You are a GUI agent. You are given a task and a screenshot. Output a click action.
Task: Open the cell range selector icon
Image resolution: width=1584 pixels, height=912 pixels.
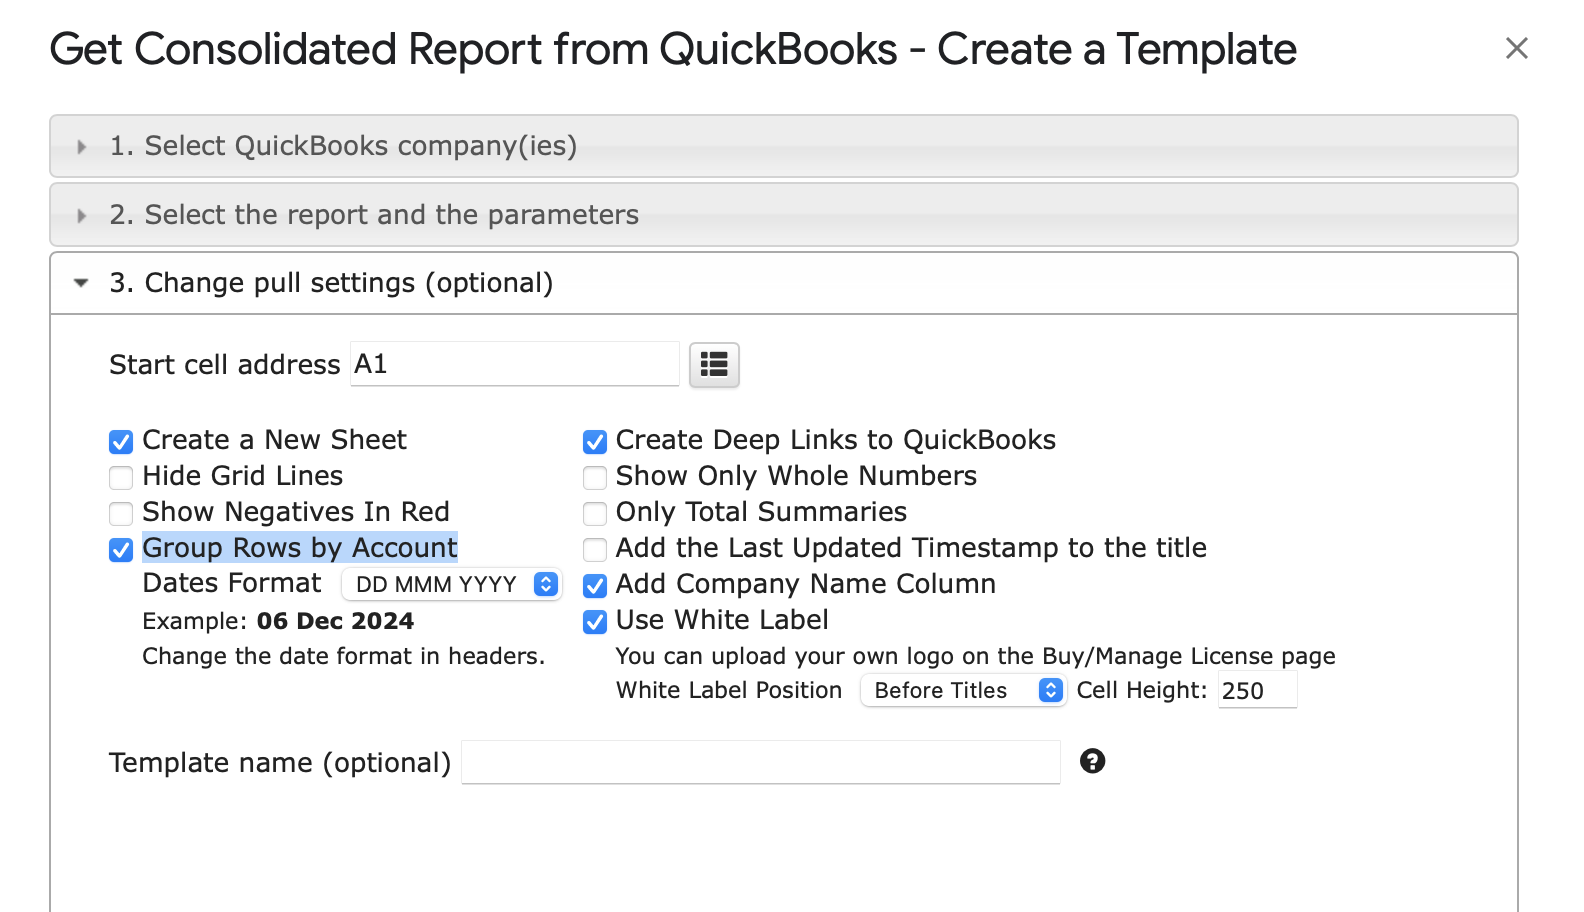click(x=714, y=364)
